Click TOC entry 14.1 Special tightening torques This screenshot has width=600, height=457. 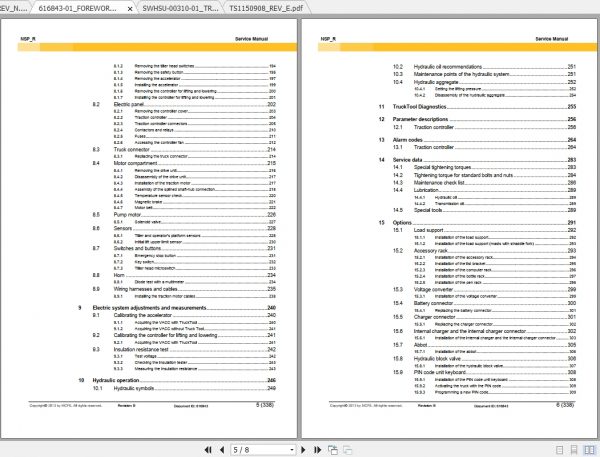484,167
